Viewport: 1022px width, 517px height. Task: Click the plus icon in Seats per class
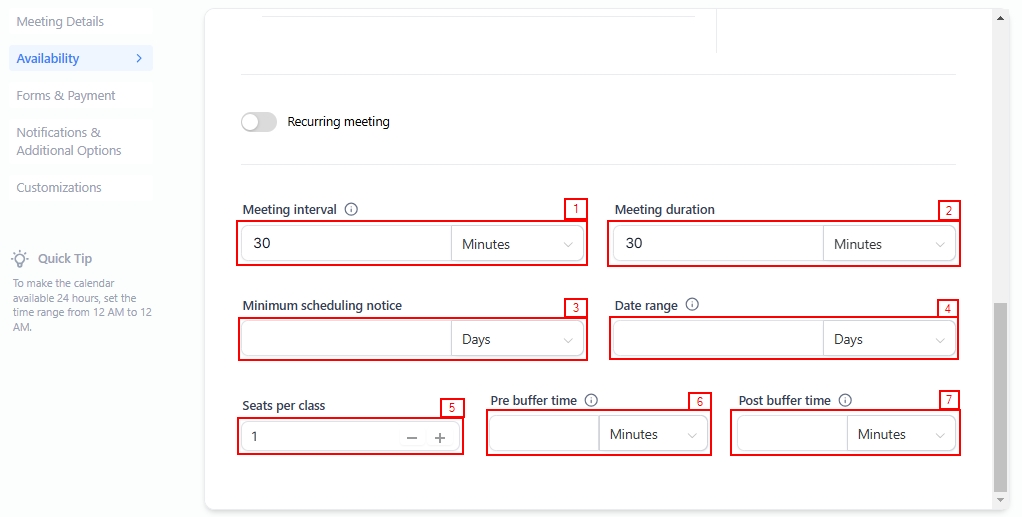[x=440, y=438]
